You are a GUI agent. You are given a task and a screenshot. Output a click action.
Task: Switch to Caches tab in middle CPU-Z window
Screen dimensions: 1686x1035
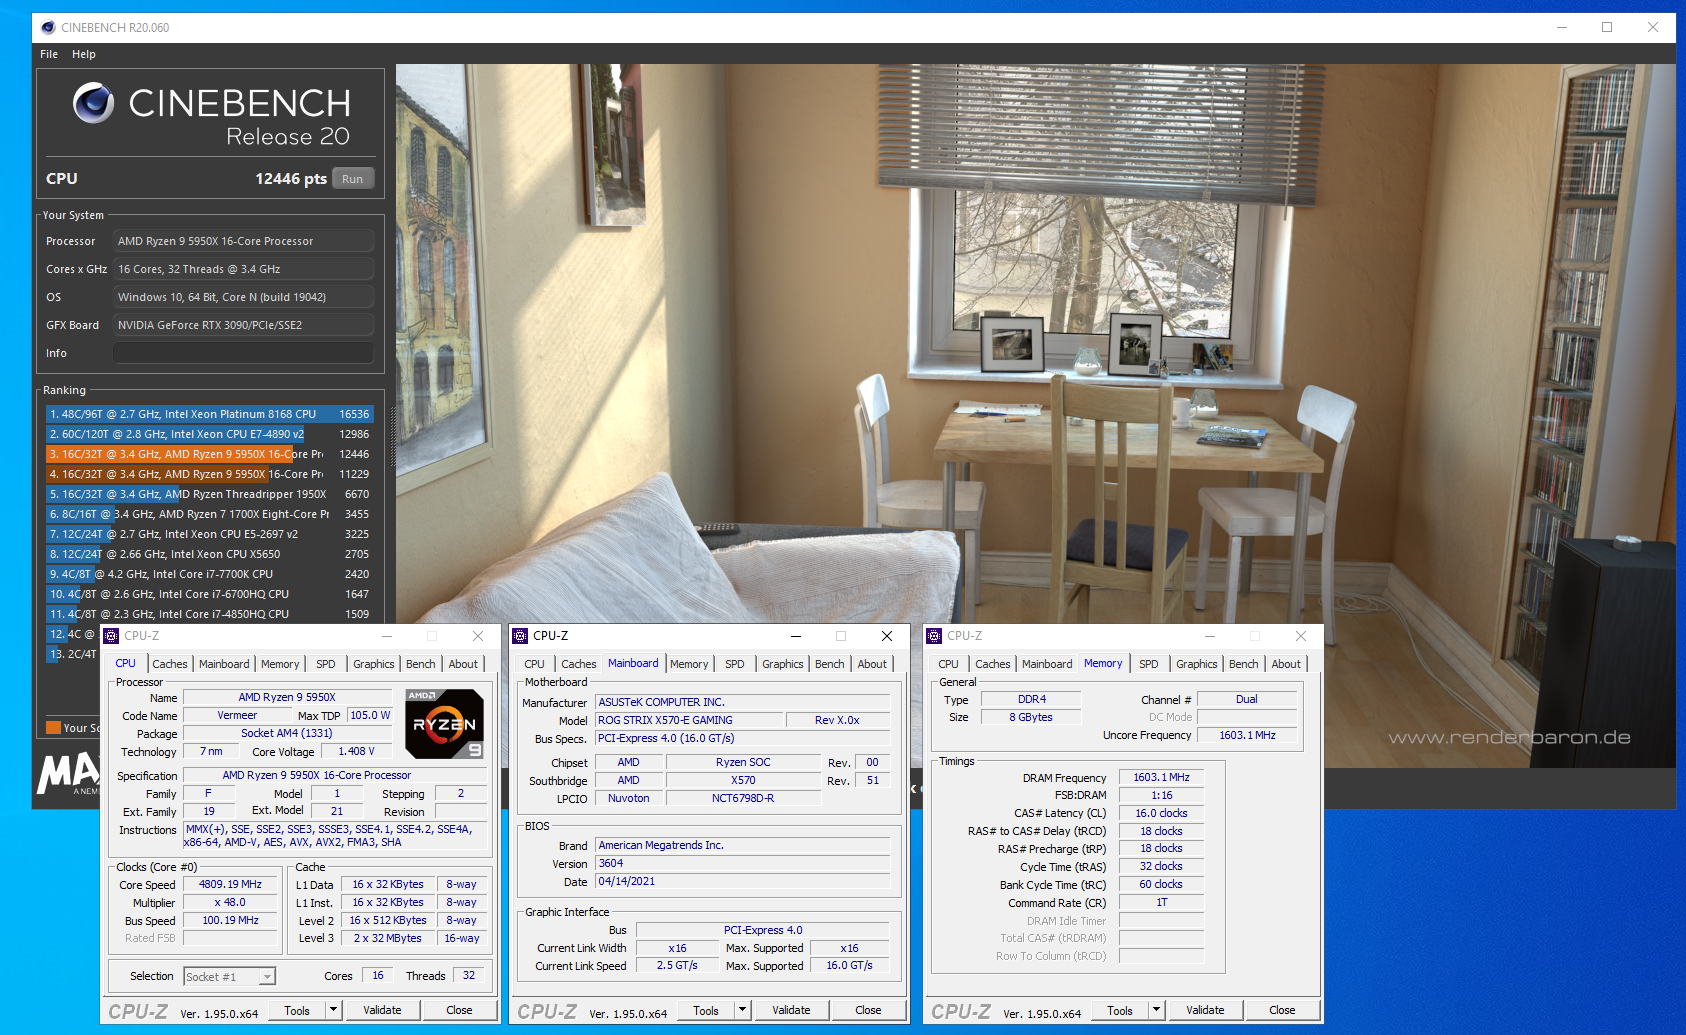(x=579, y=664)
